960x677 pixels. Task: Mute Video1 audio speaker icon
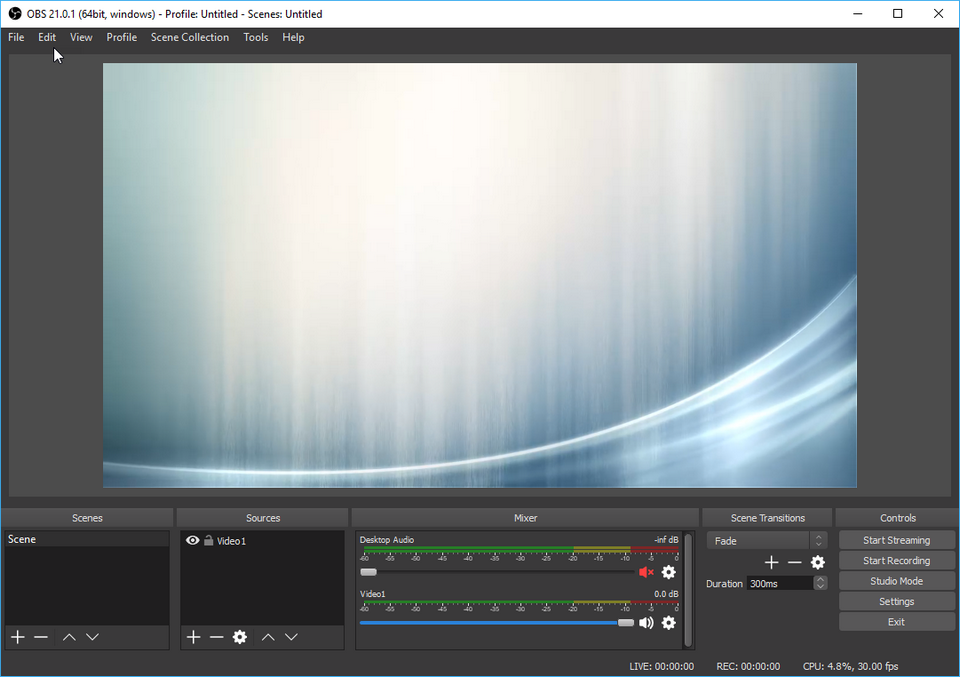[x=646, y=623]
